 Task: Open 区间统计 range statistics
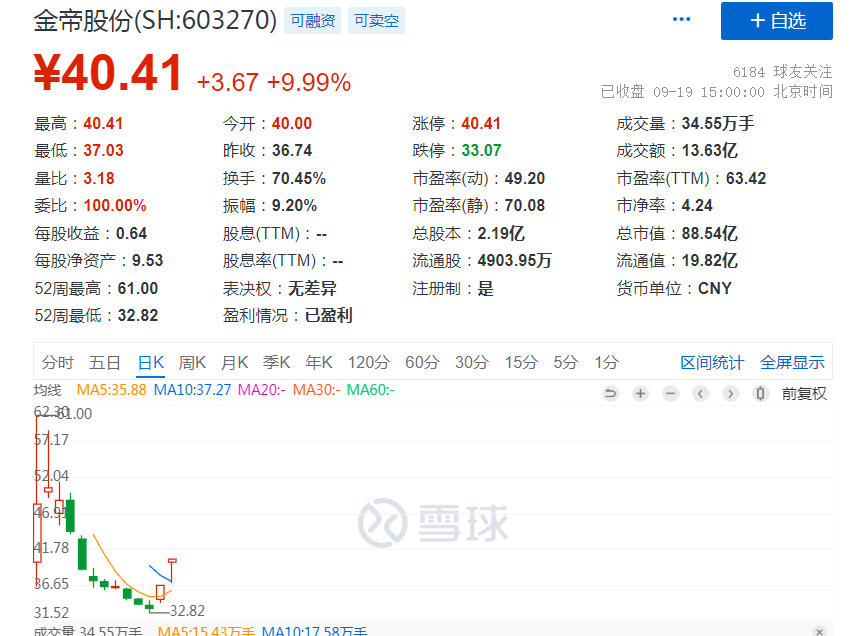(x=712, y=362)
